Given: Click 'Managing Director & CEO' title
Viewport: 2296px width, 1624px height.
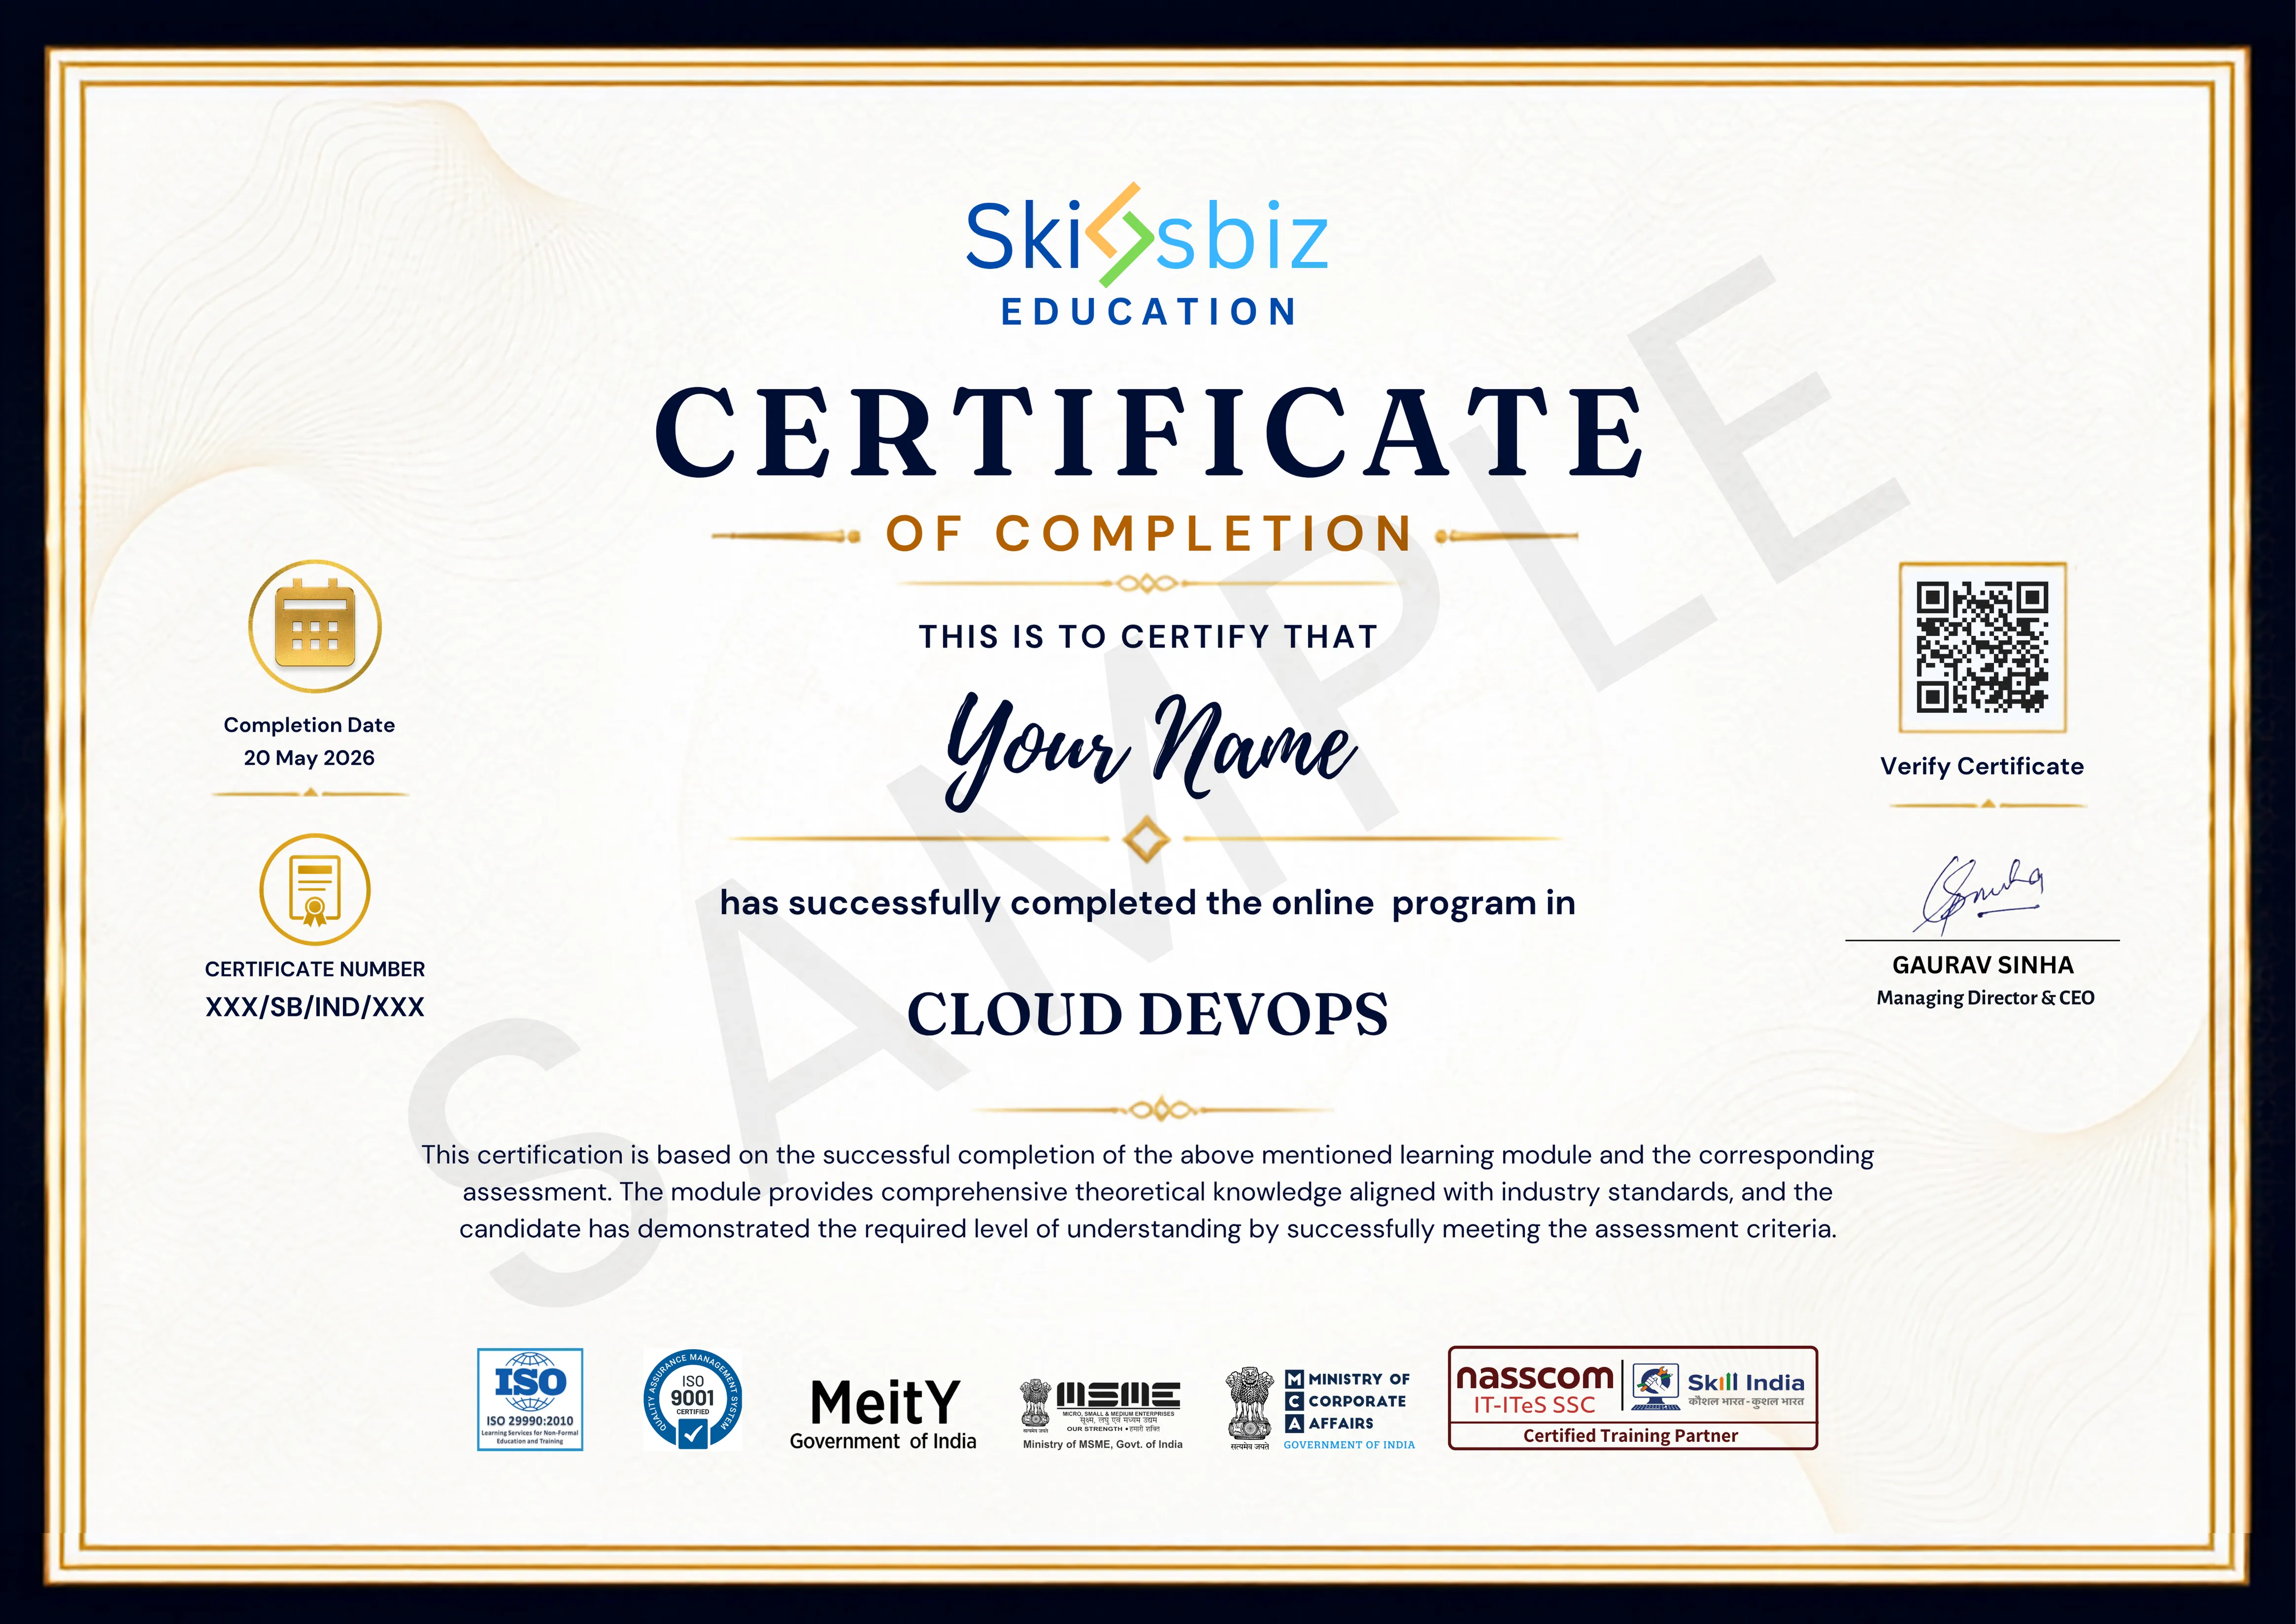Looking at the screenshot, I should pyautogui.click(x=1985, y=998).
